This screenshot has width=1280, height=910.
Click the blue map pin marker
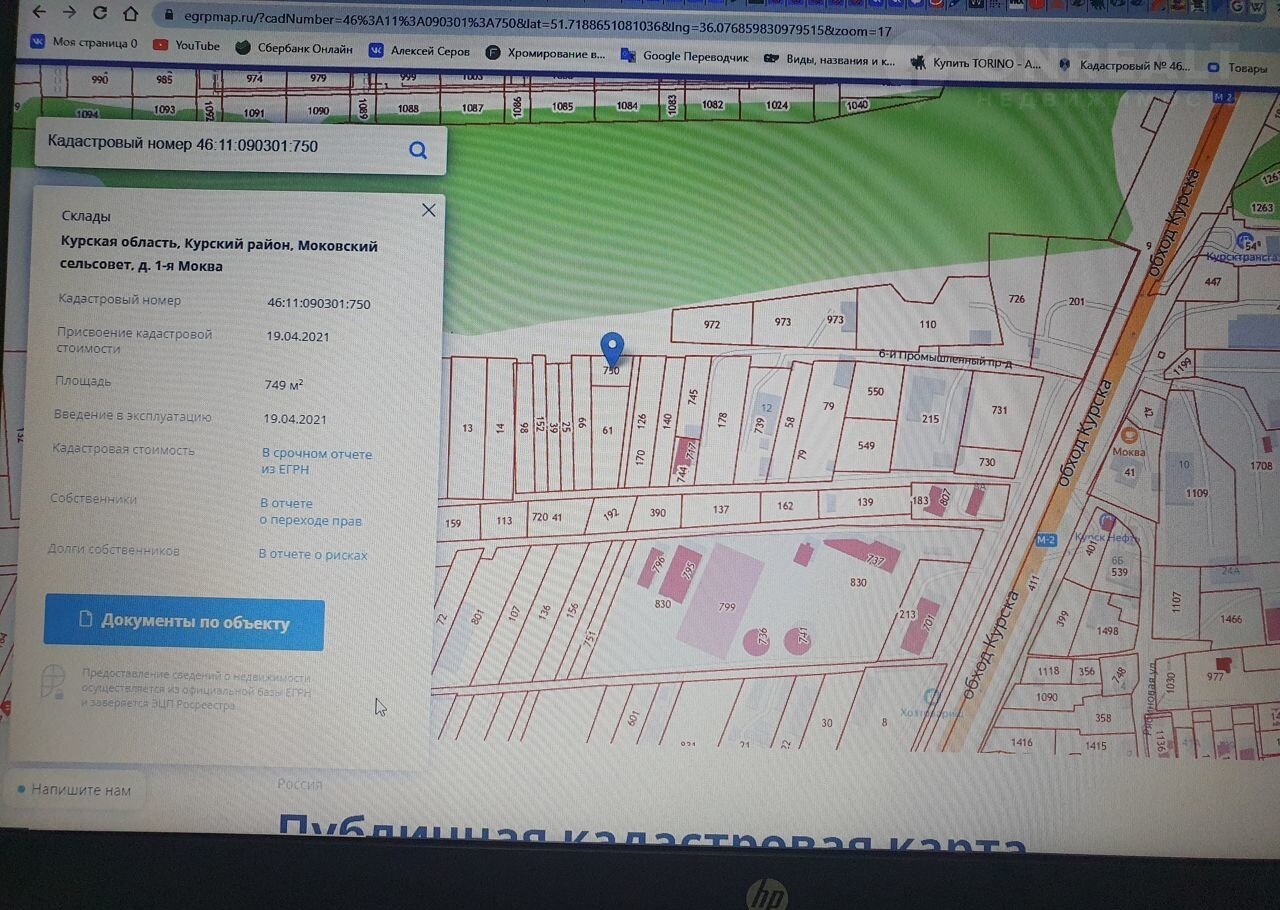pos(612,350)
